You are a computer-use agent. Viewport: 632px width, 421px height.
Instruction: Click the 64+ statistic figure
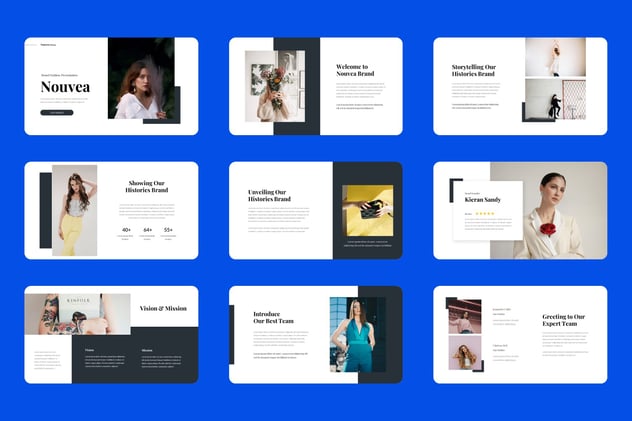[x=148, y=230]
